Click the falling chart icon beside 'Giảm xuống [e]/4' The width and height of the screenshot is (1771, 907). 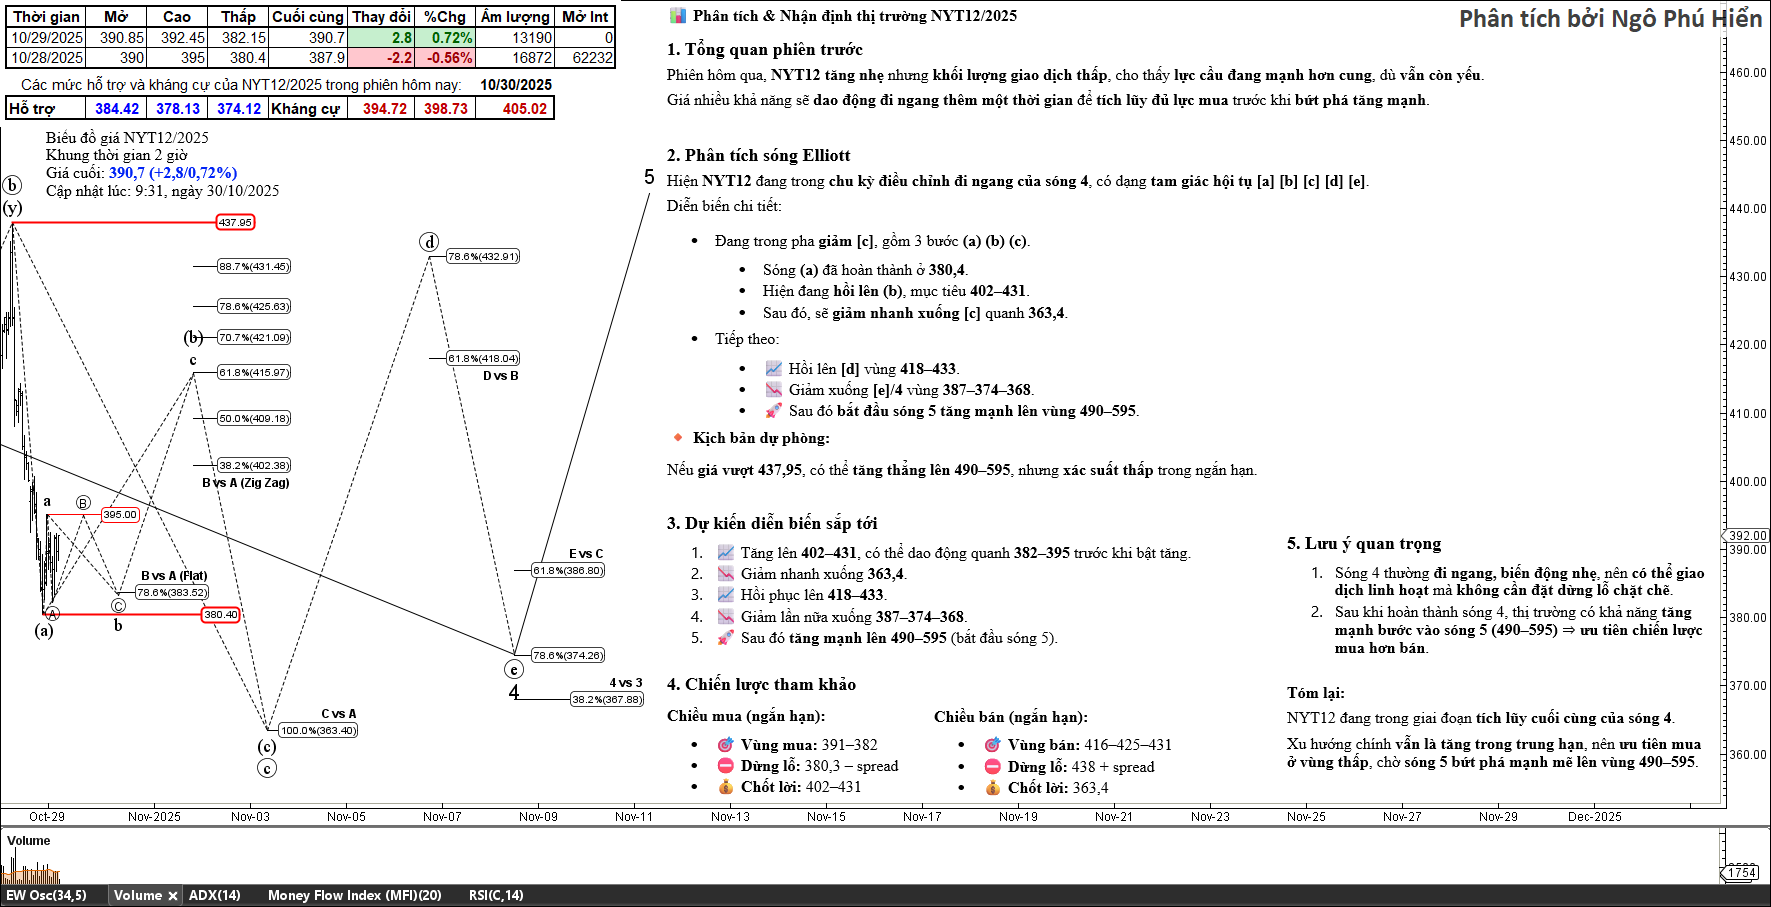click(x=774, y=390)
